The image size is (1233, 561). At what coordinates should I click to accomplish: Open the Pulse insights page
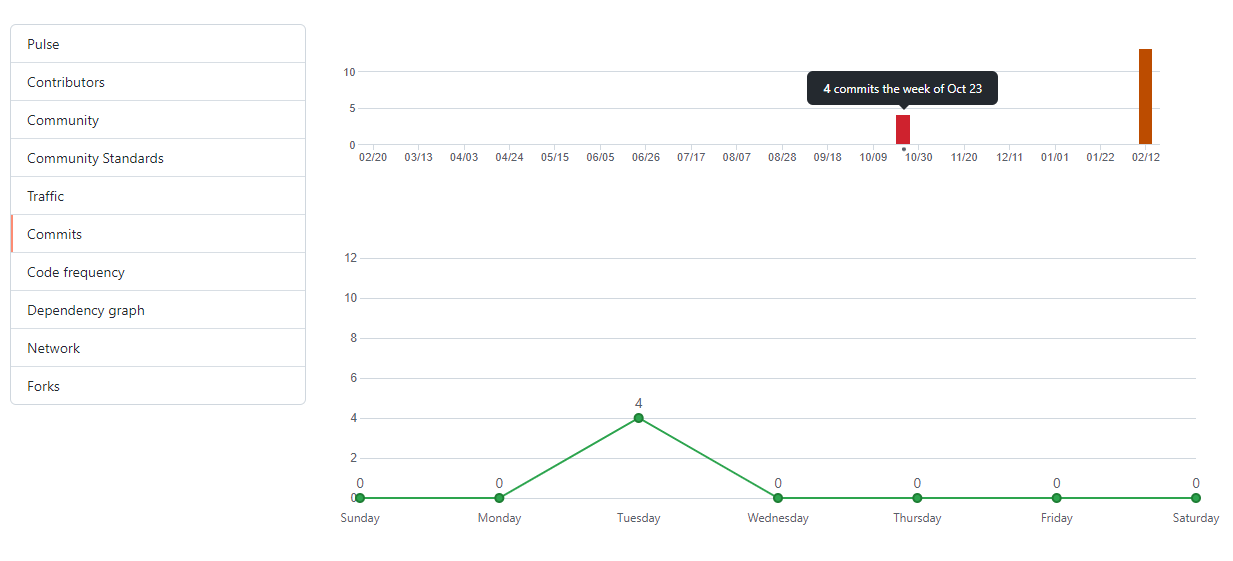(x=158, y=44)
